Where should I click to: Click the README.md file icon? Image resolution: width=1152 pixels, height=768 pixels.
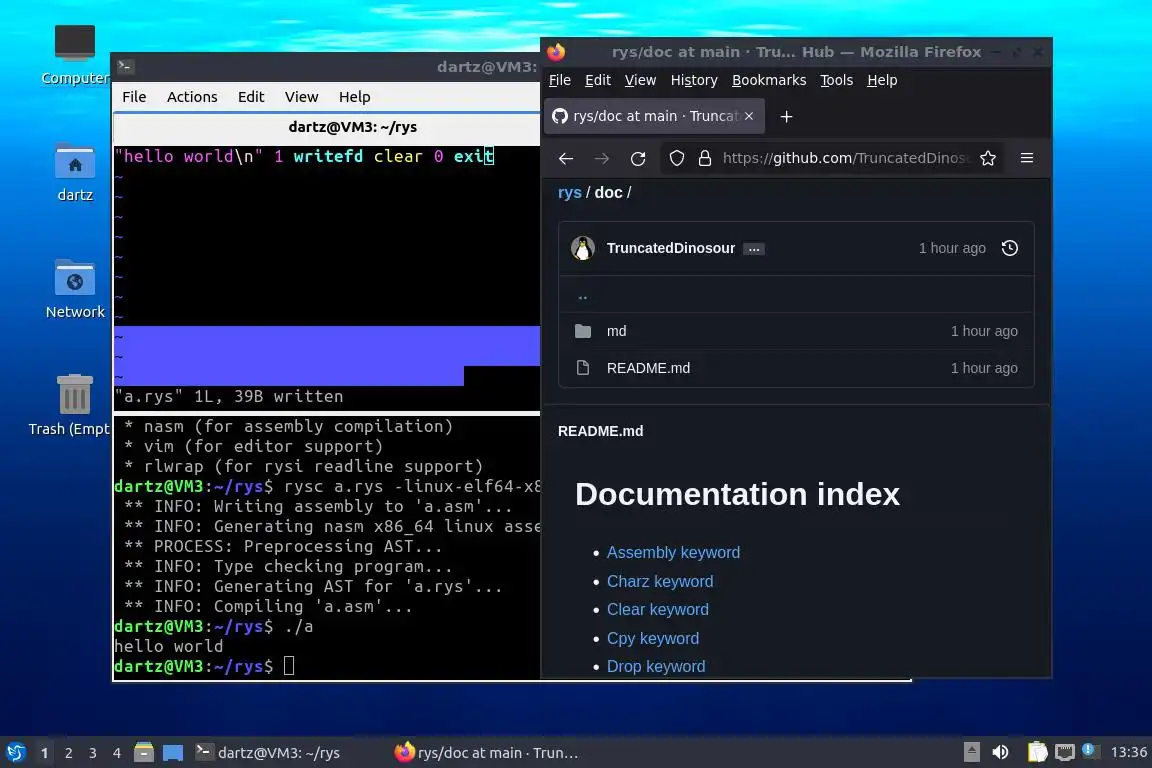(x=583, y=368)
